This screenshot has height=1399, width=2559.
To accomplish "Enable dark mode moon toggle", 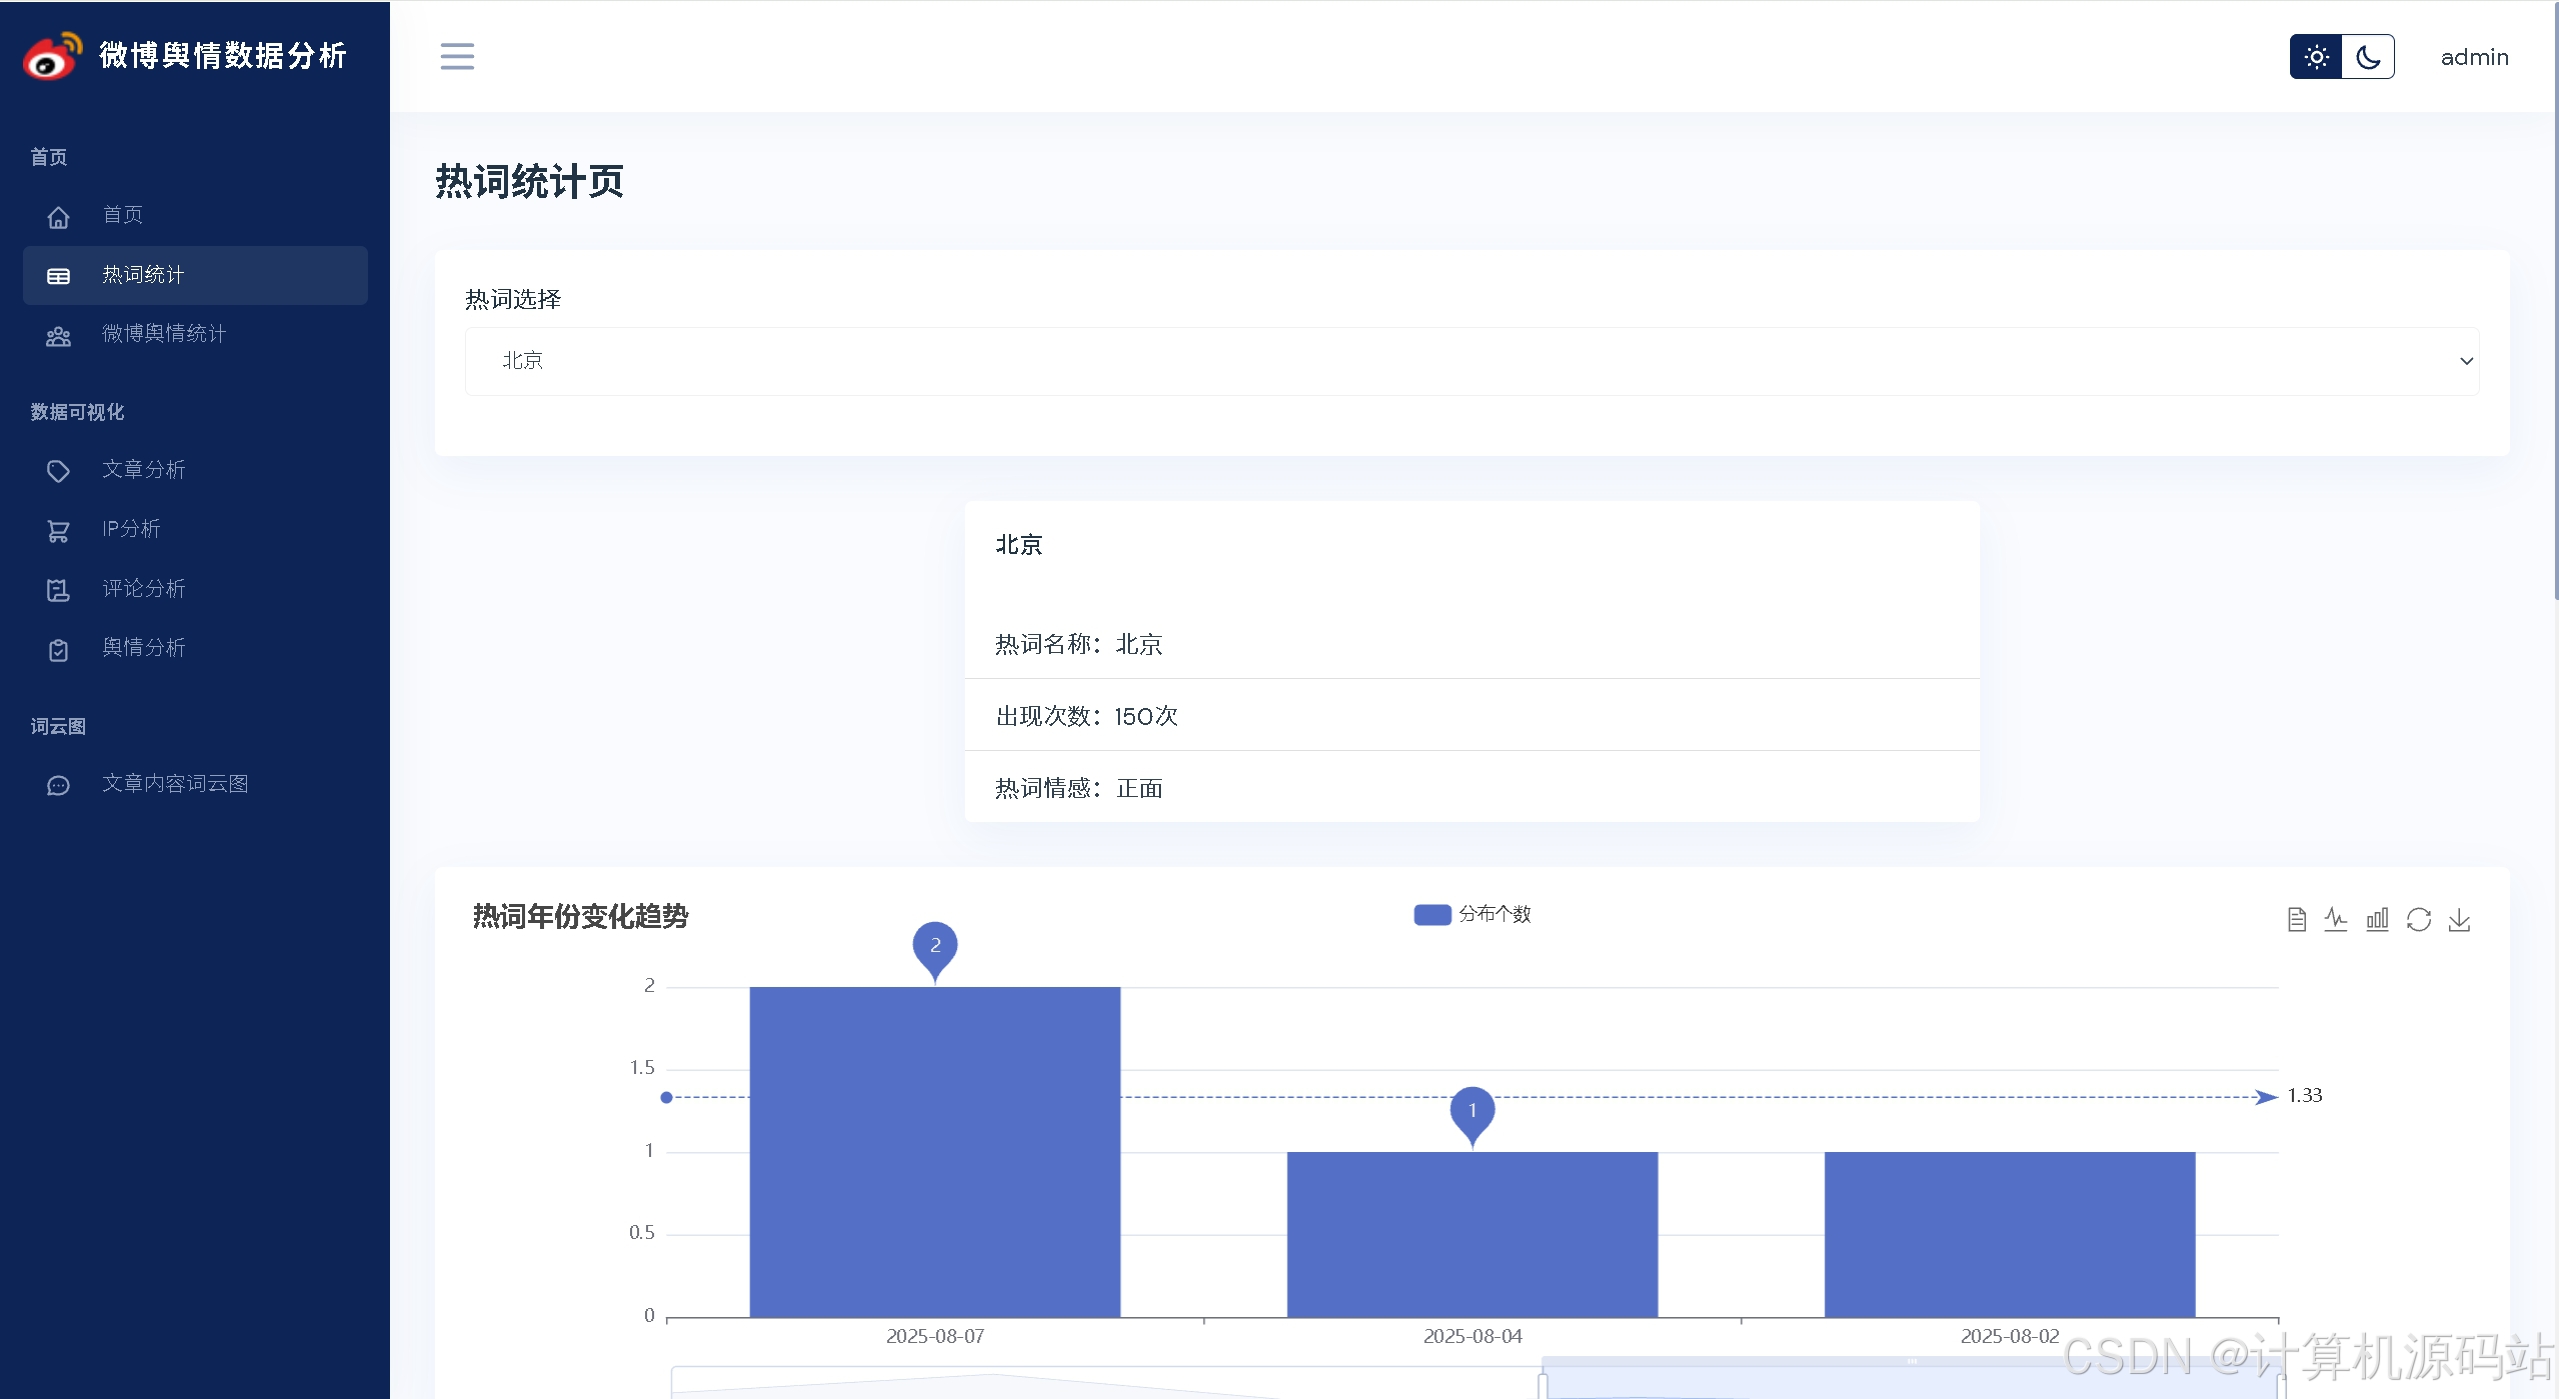I will click(x=2368, y=57).
